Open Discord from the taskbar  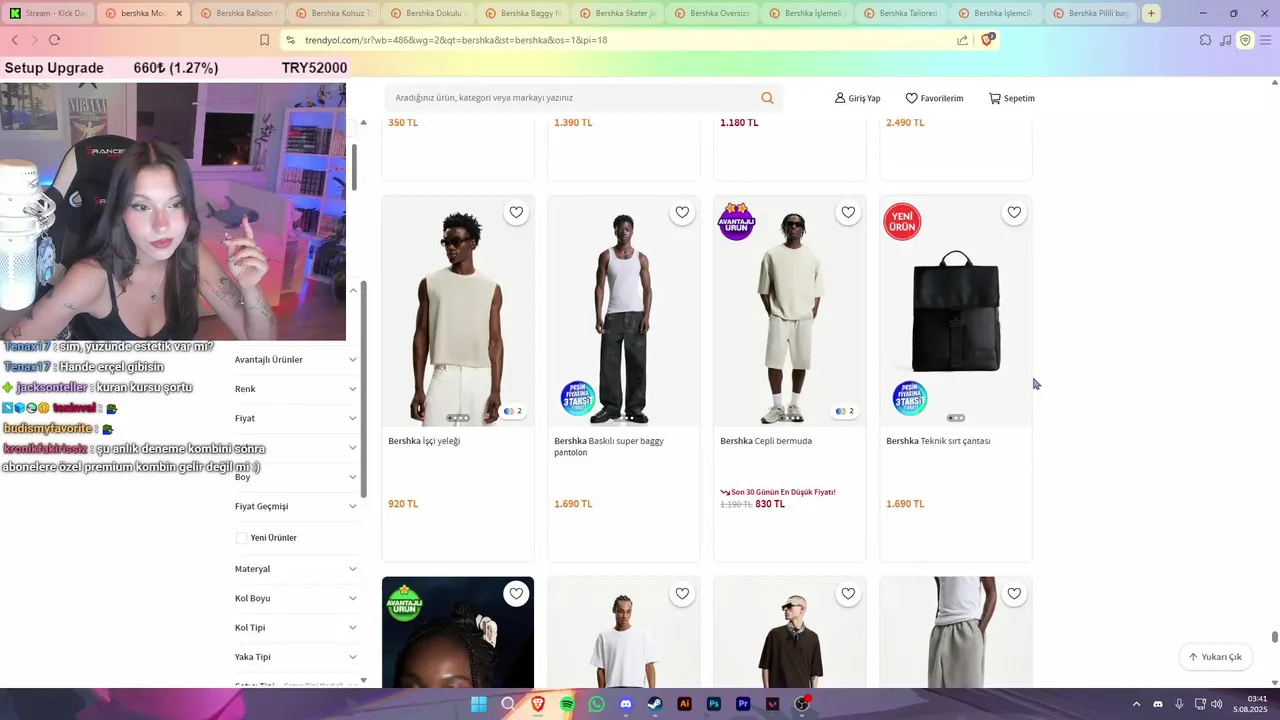click(626, 704)
